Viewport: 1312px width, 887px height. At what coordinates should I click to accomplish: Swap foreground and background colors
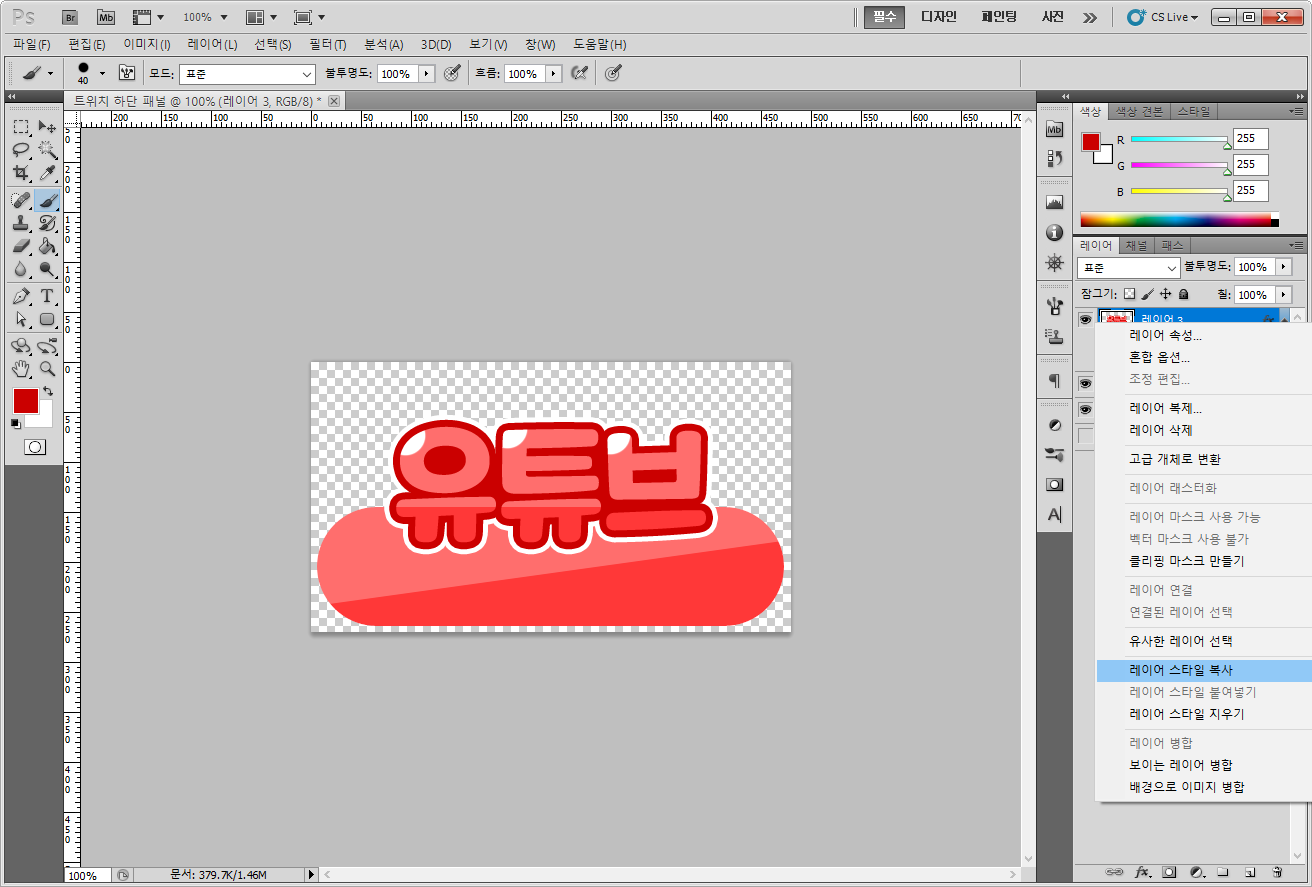click(x=48, y=391)
